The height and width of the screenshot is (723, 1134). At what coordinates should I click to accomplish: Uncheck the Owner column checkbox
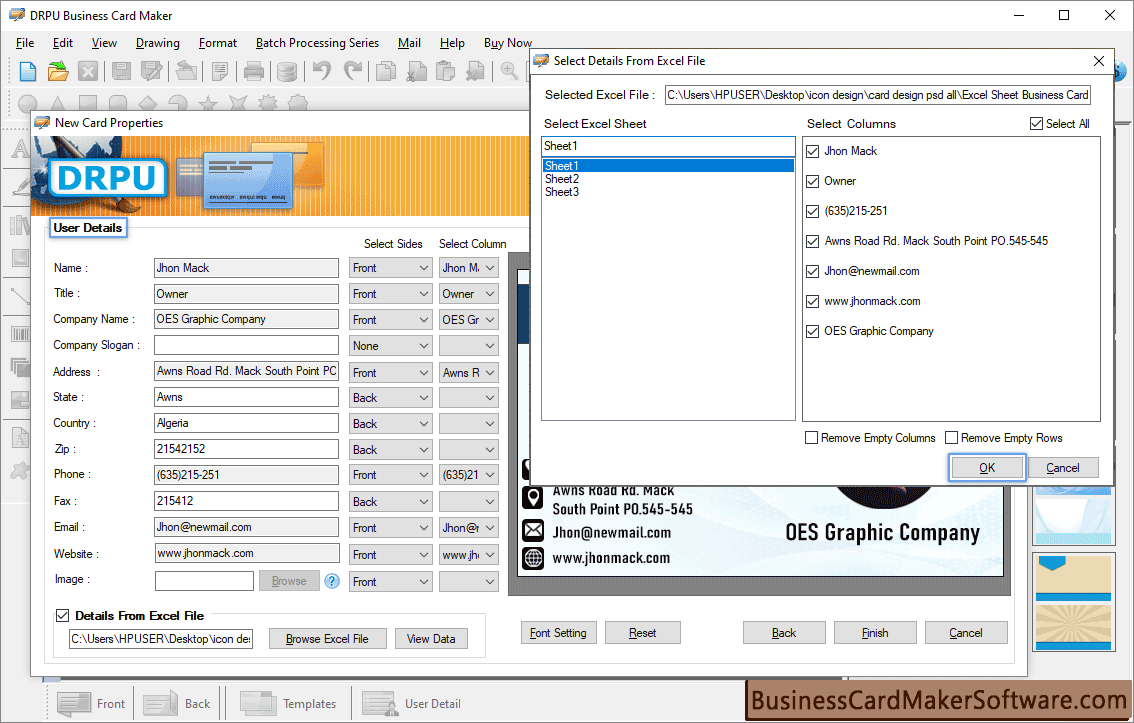coord(813,181)
